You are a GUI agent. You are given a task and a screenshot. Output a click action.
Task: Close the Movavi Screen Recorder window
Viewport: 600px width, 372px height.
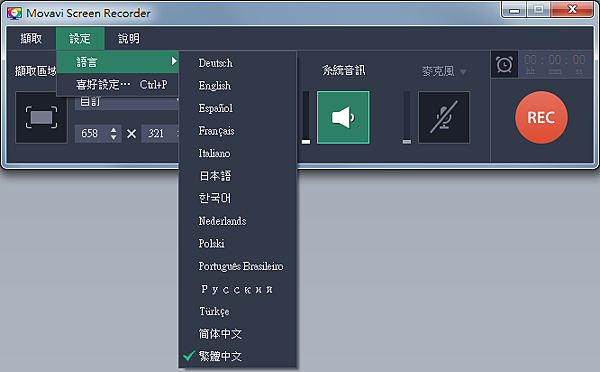tap(572, 10)
